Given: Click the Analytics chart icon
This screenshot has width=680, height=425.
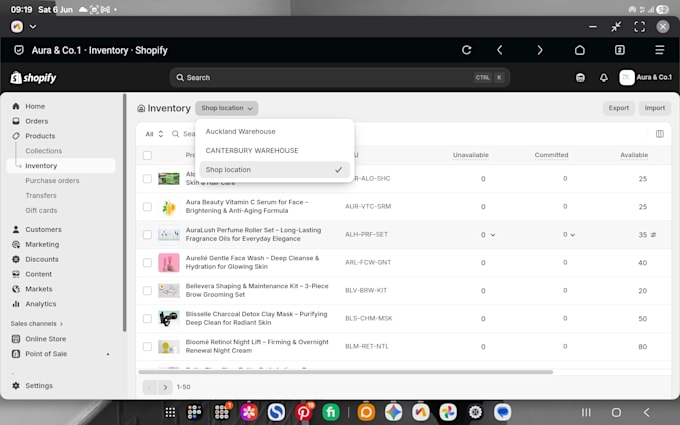Looking at the screenshot, I should tap(16, 304).
